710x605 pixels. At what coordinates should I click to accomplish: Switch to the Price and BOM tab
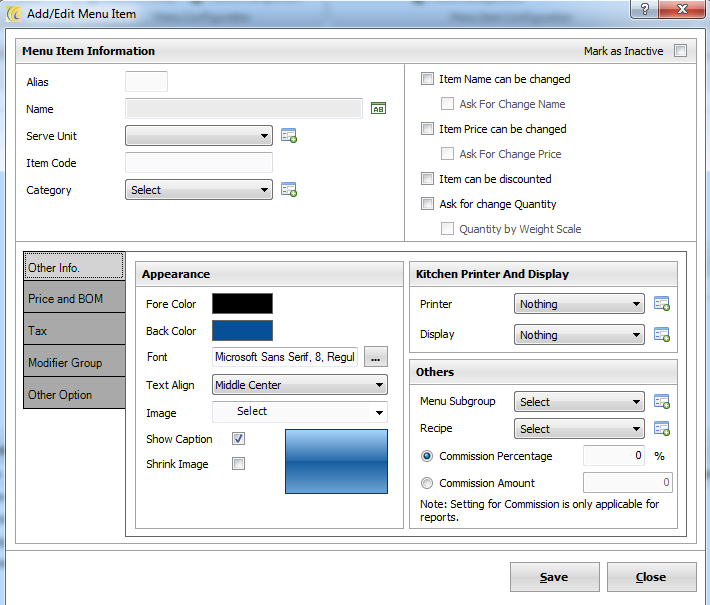(x=74, y=299)
